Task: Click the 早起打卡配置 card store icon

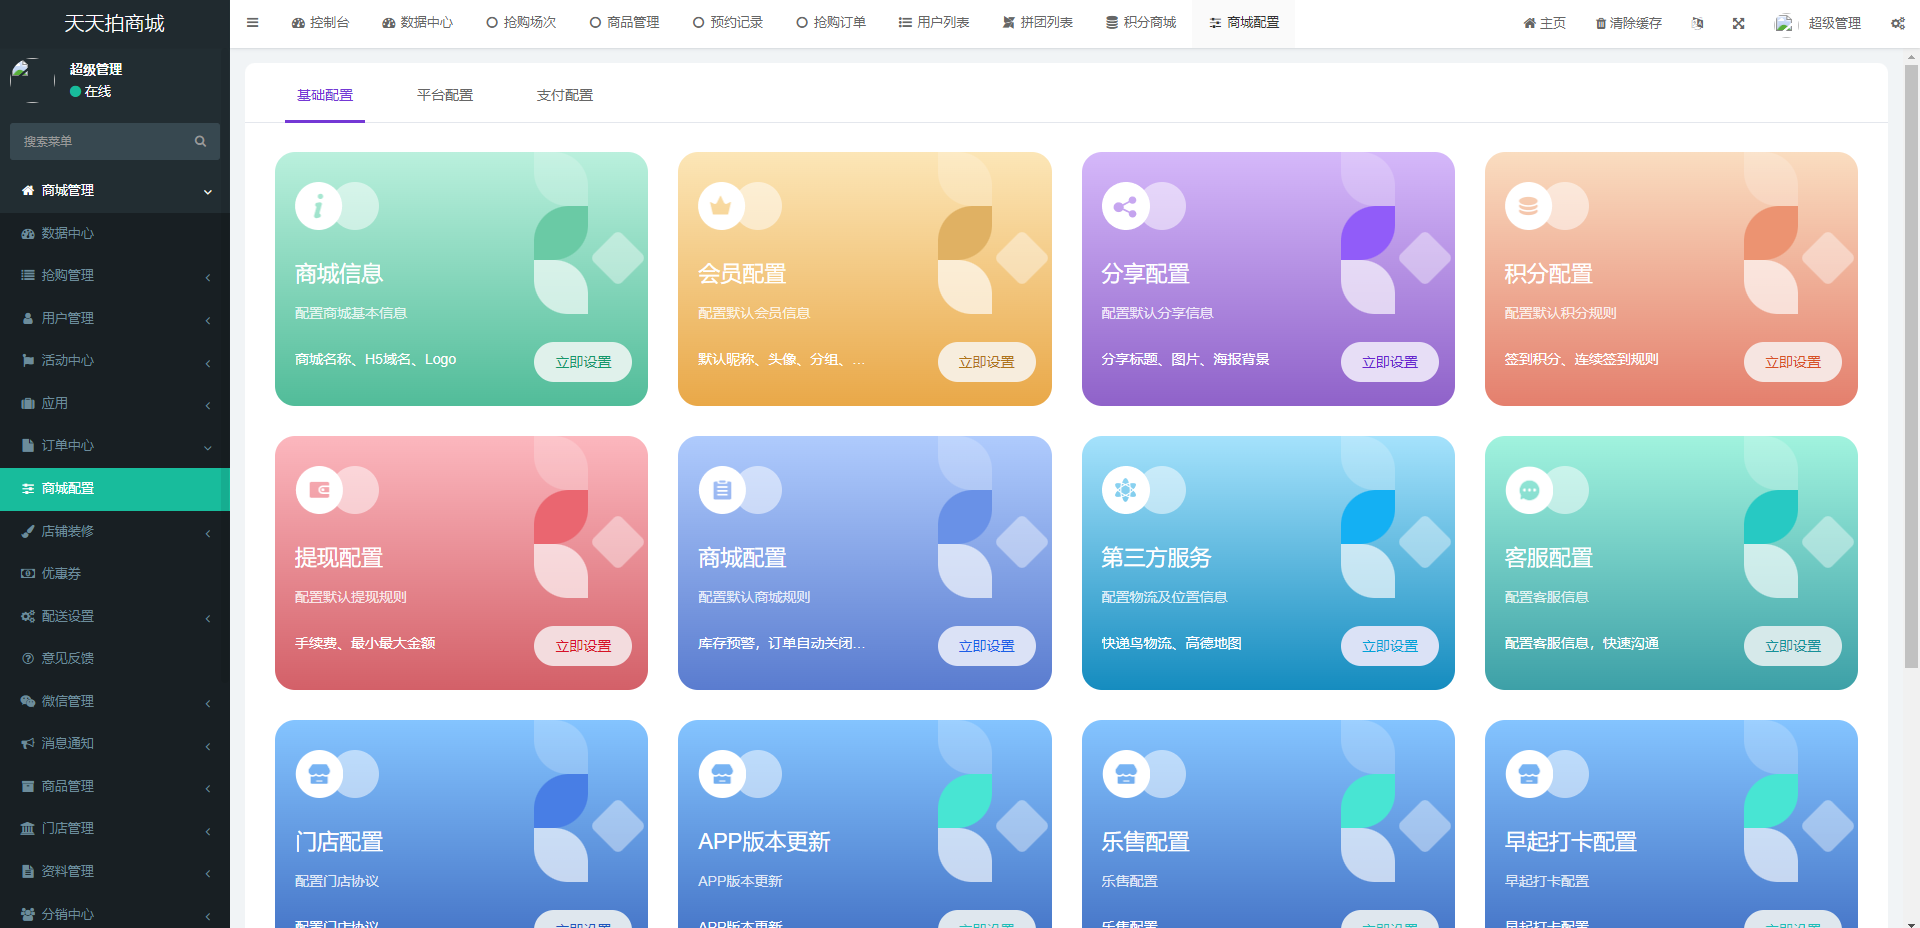Action: pyautogui.click(x=1529, y=774)
